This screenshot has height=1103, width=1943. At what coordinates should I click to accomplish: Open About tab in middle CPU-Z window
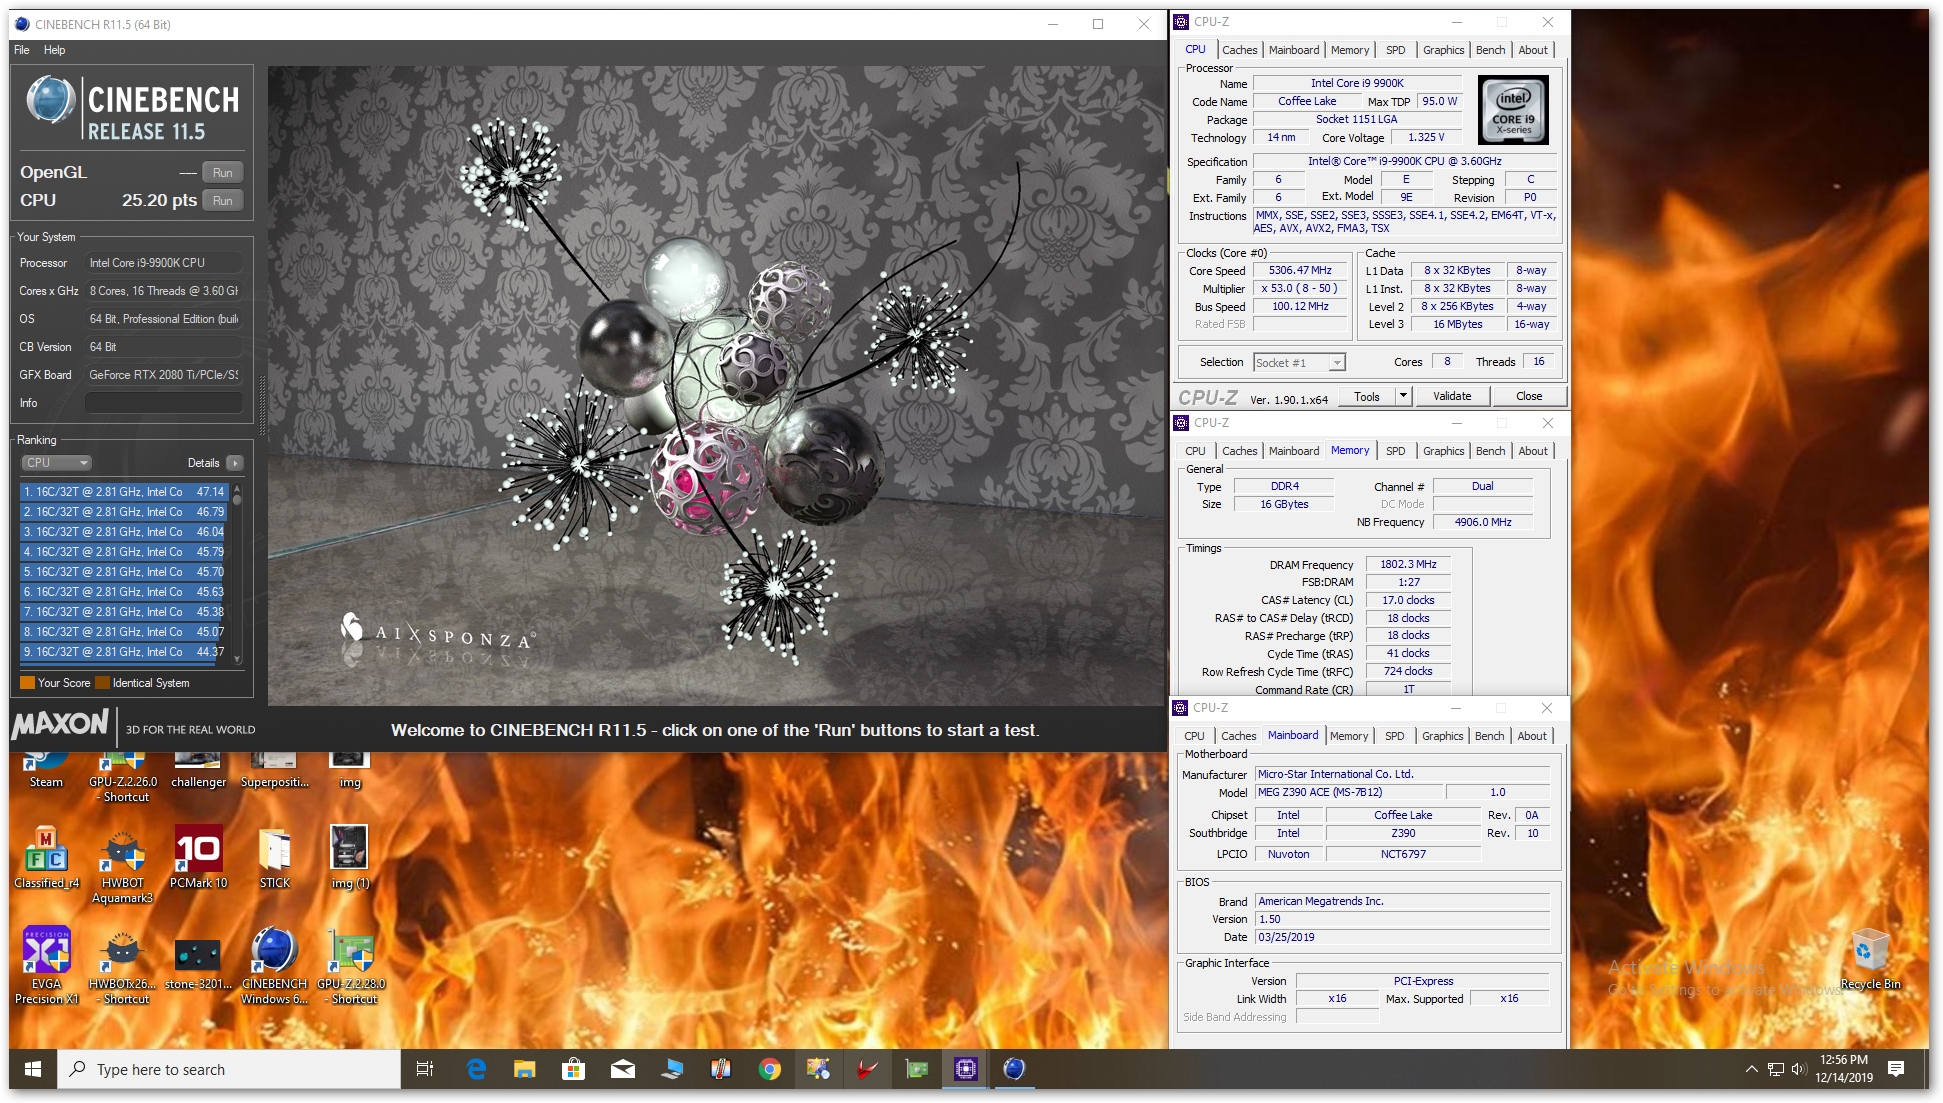(1533, 451)
